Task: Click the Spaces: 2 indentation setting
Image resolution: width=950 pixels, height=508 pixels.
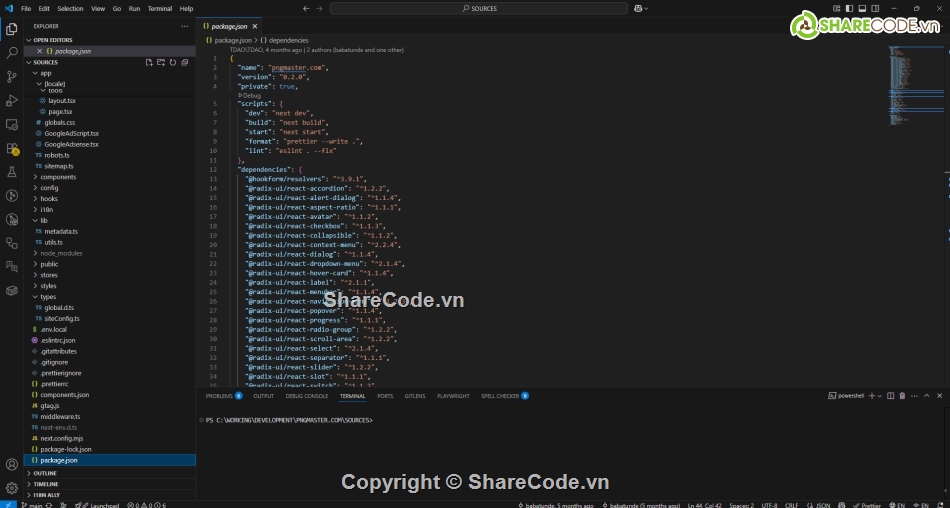Action: tap(742, 505)
